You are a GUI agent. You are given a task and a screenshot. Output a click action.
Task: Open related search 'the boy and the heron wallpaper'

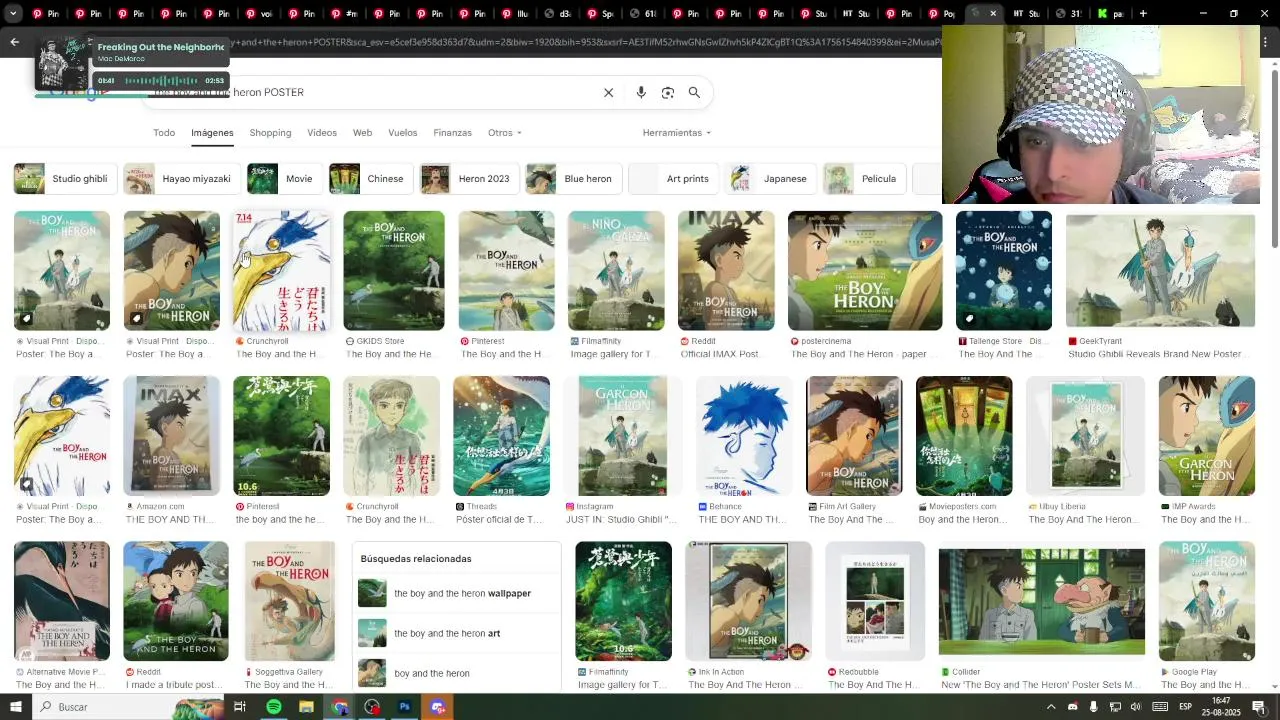pos(457,593)
